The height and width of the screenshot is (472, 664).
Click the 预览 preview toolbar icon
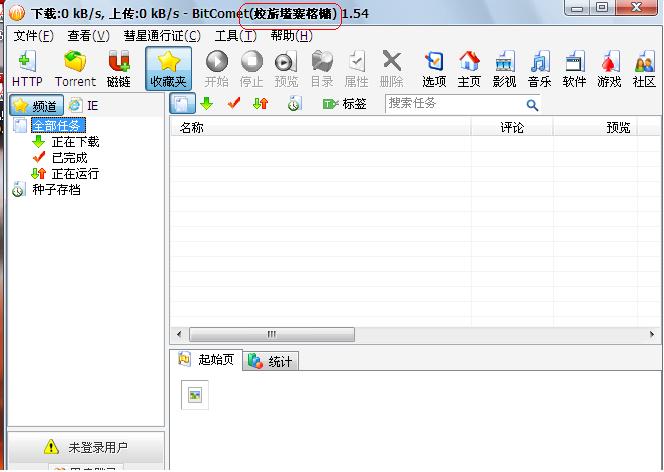click(x=286, y=69)
